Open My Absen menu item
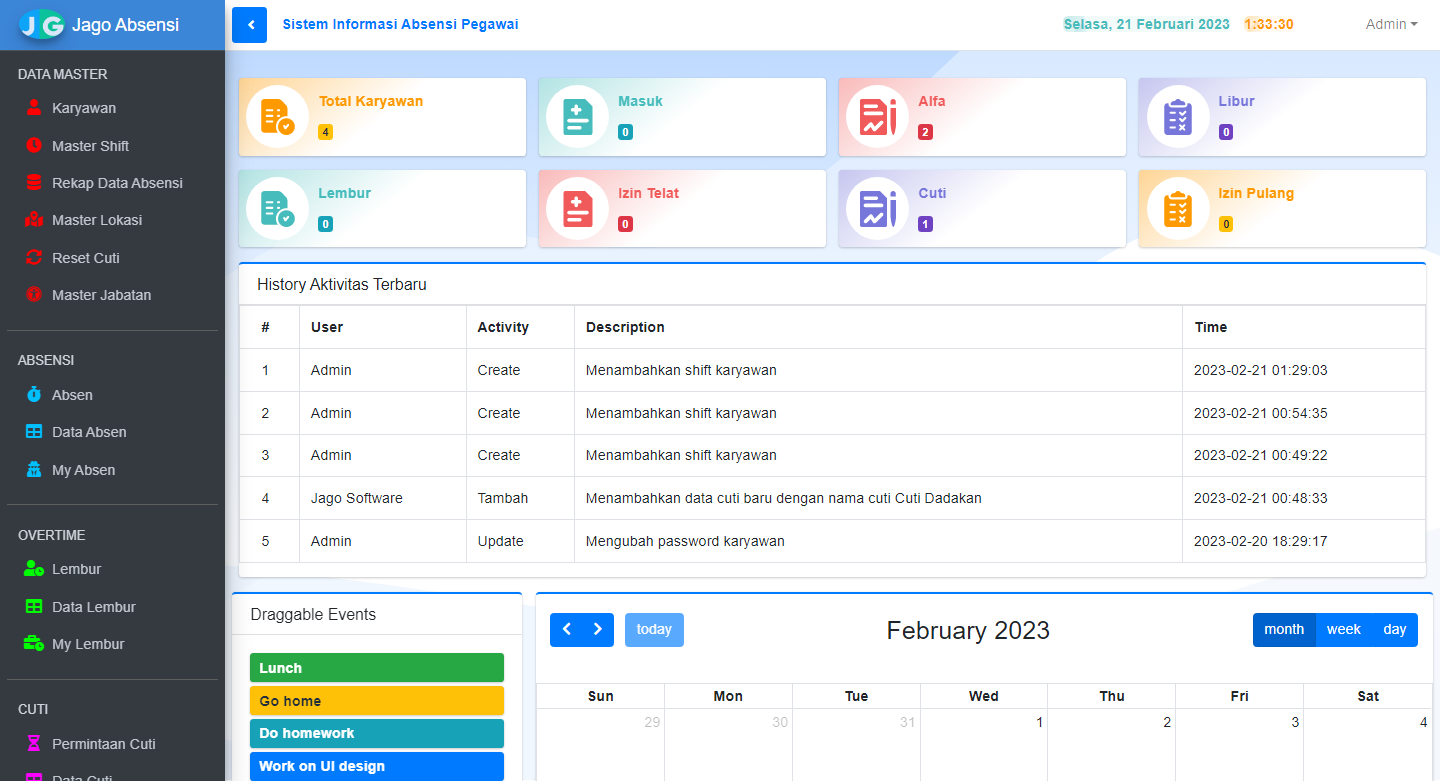This screenshot has width=1440, height=781. pos(83,470)
